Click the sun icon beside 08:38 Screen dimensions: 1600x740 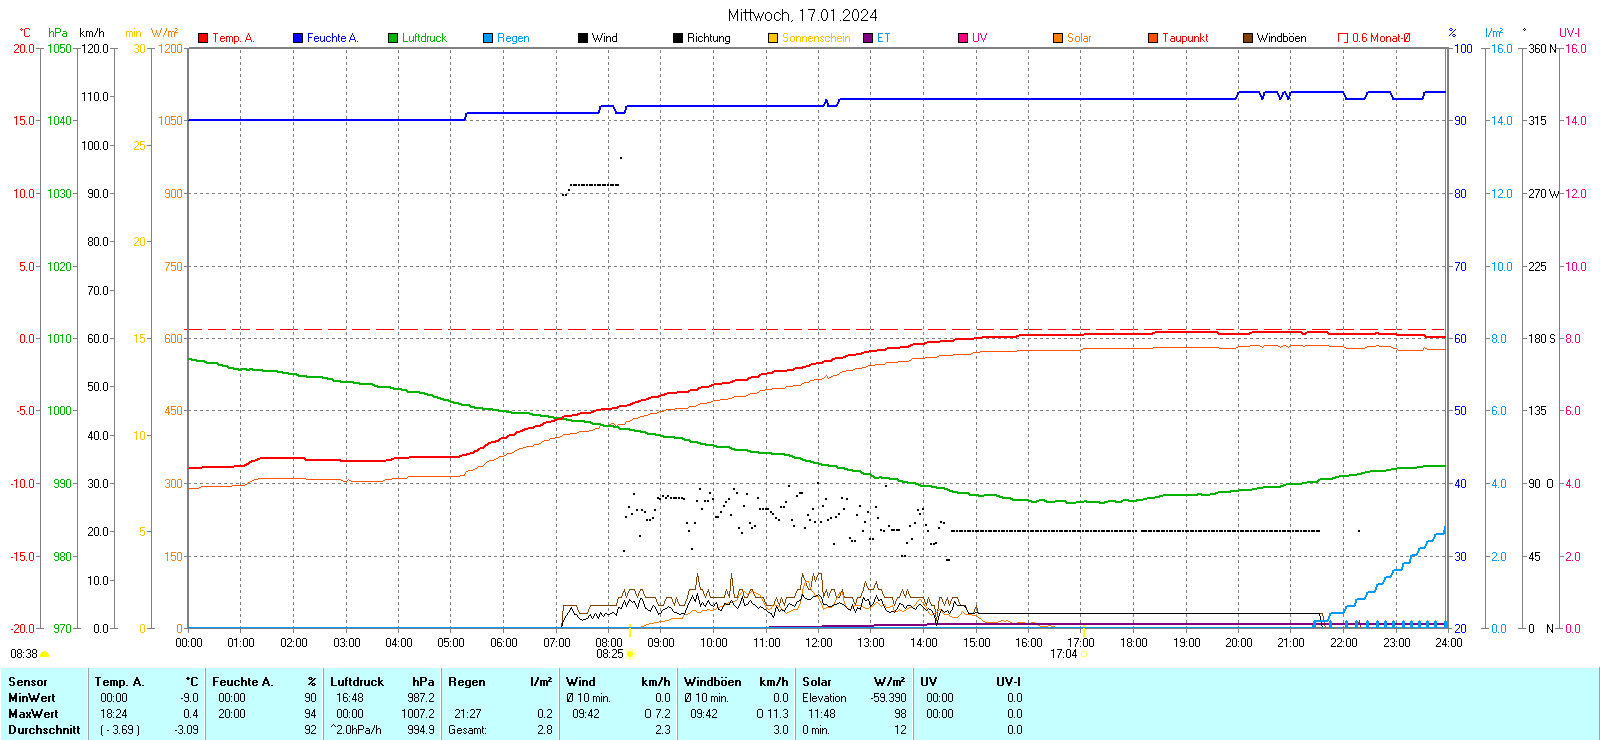[x=45, y=654]
